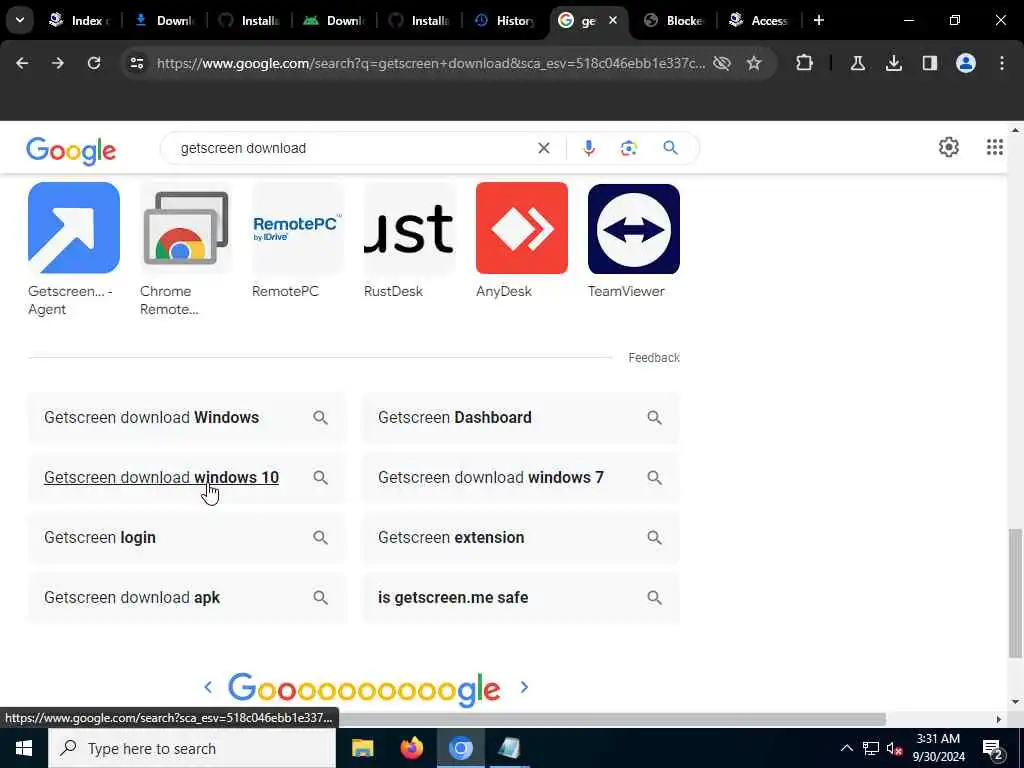Image resolution: width=1024 pixels, height=768 pixels.
Task: Search Getscreen download windows 10 suggestion
Action: pos(186,478)
